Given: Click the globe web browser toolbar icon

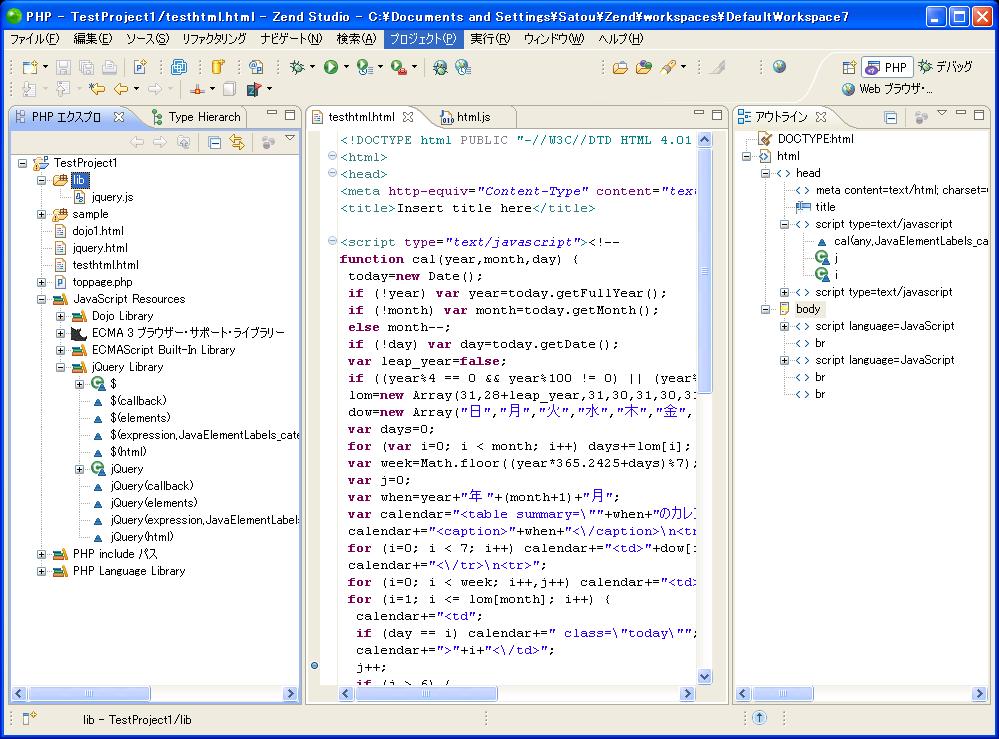Looking at the screenshot, I should (x=779, y=67).
